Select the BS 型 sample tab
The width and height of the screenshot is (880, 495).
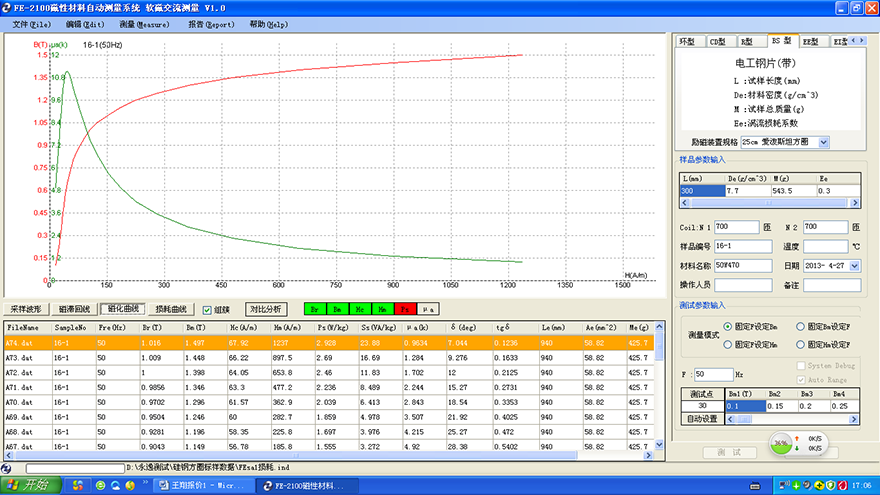point(782,40)
